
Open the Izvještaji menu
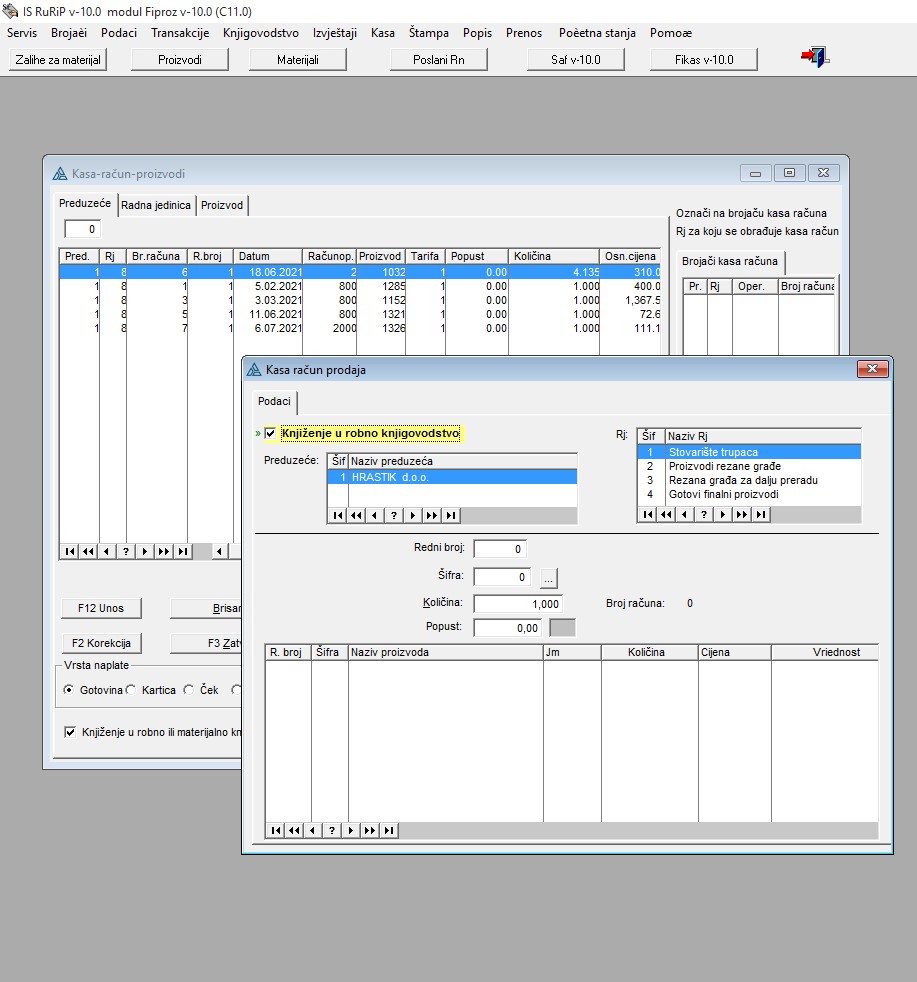[334, 33]
